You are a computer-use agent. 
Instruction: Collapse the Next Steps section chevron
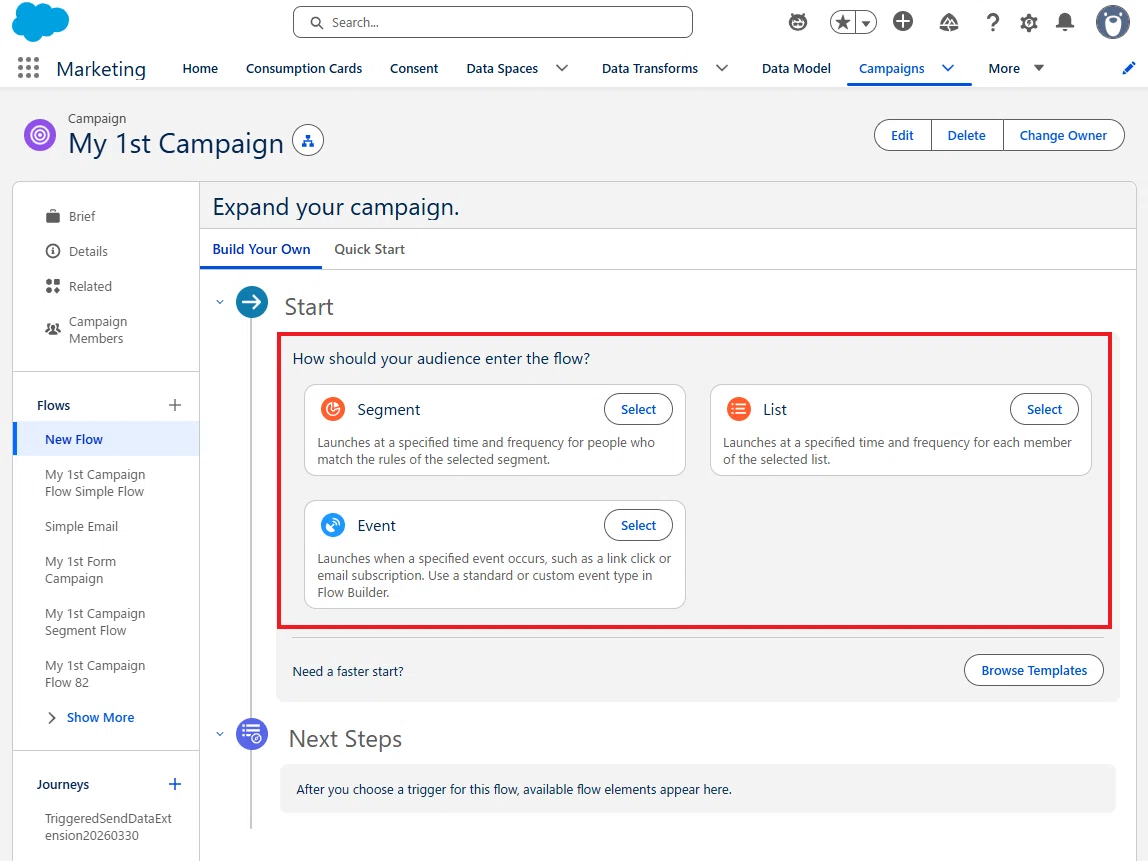pyautogui.click(x=220, y=734)
